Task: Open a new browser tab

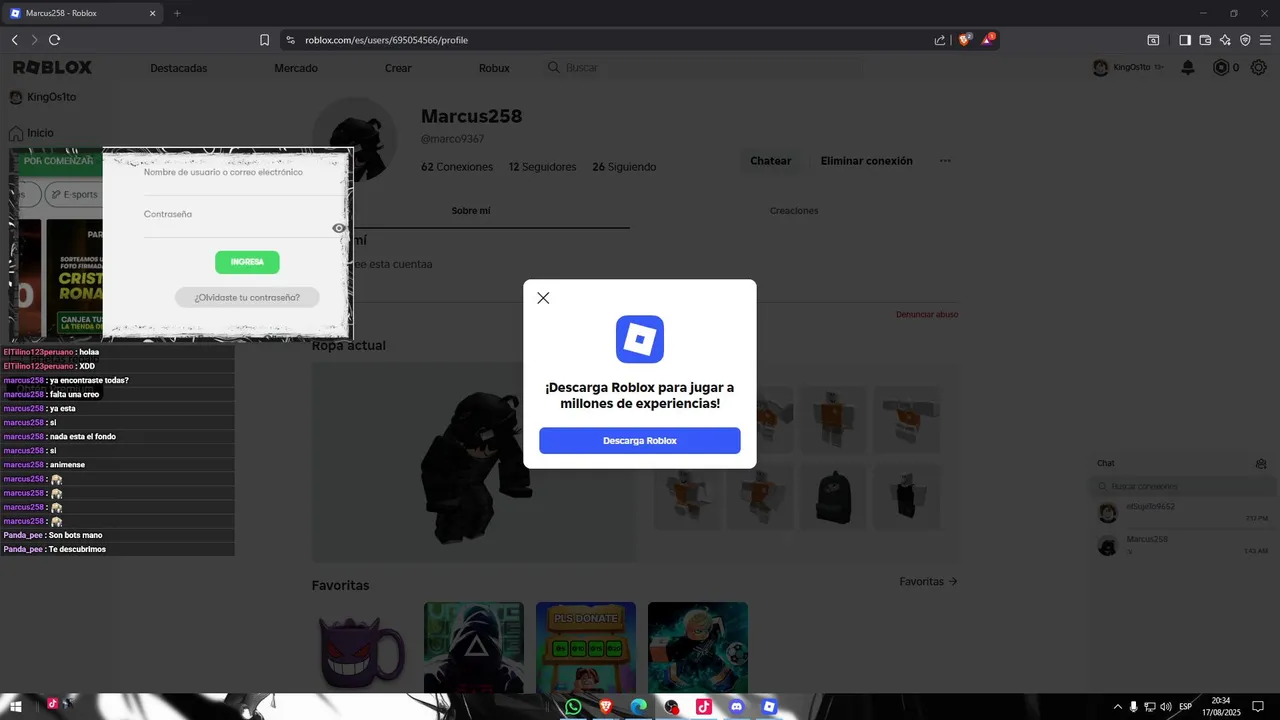Action: click(x=177, y=13)
